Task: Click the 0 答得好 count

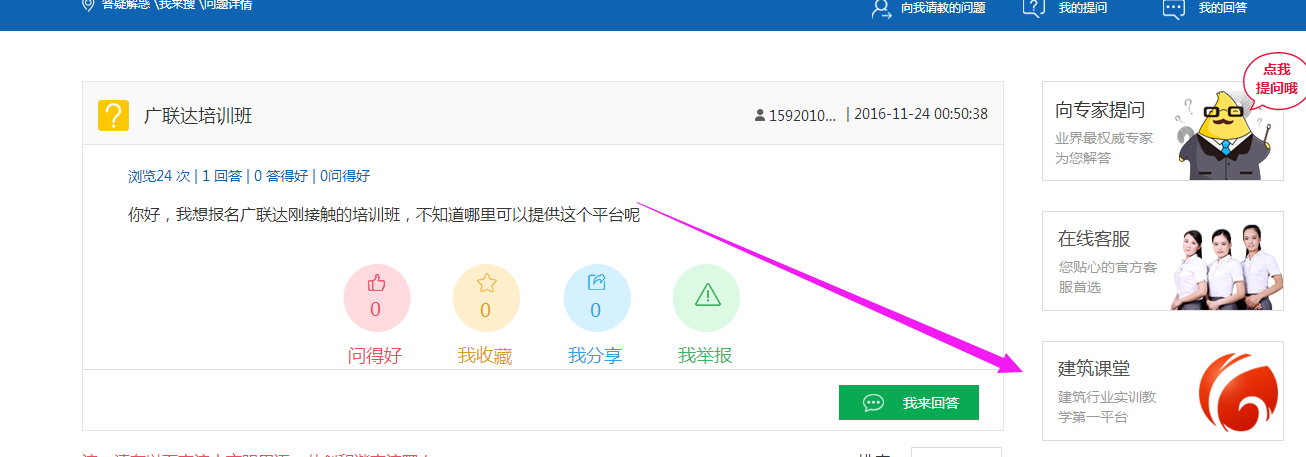Action: 281,176
